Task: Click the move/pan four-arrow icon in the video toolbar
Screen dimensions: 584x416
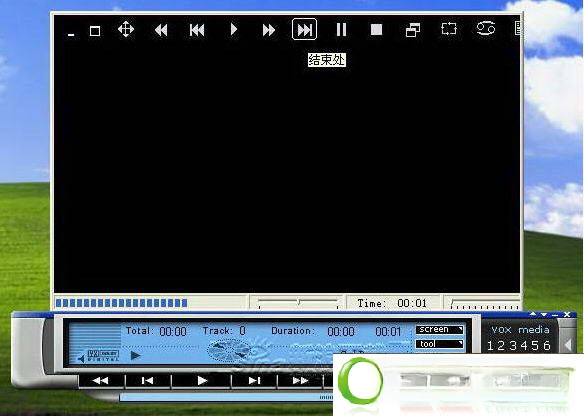Action: pos(126,29)
